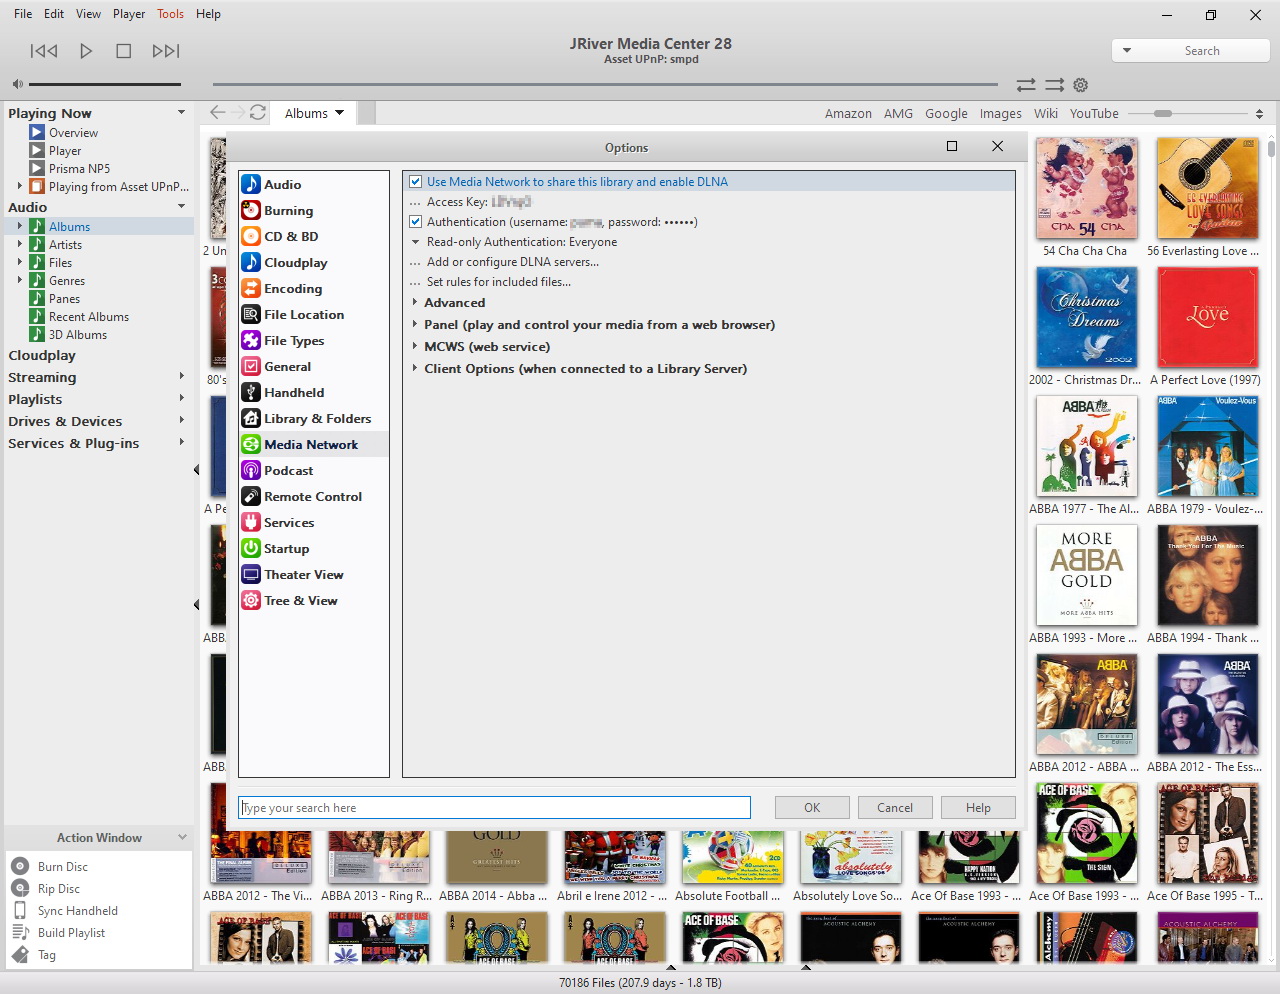Open the Player menu
Screen dimensions: 1280x994
pos(129,14)
